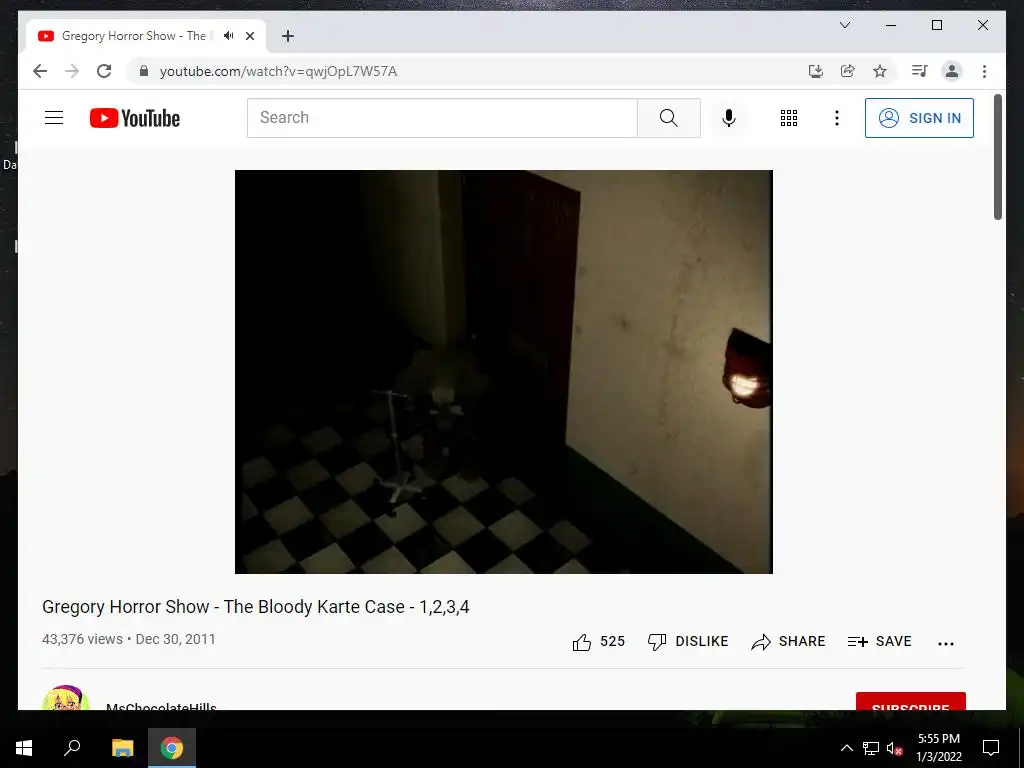
Task: Open a new tab with plus button
Action: point(287,36)
